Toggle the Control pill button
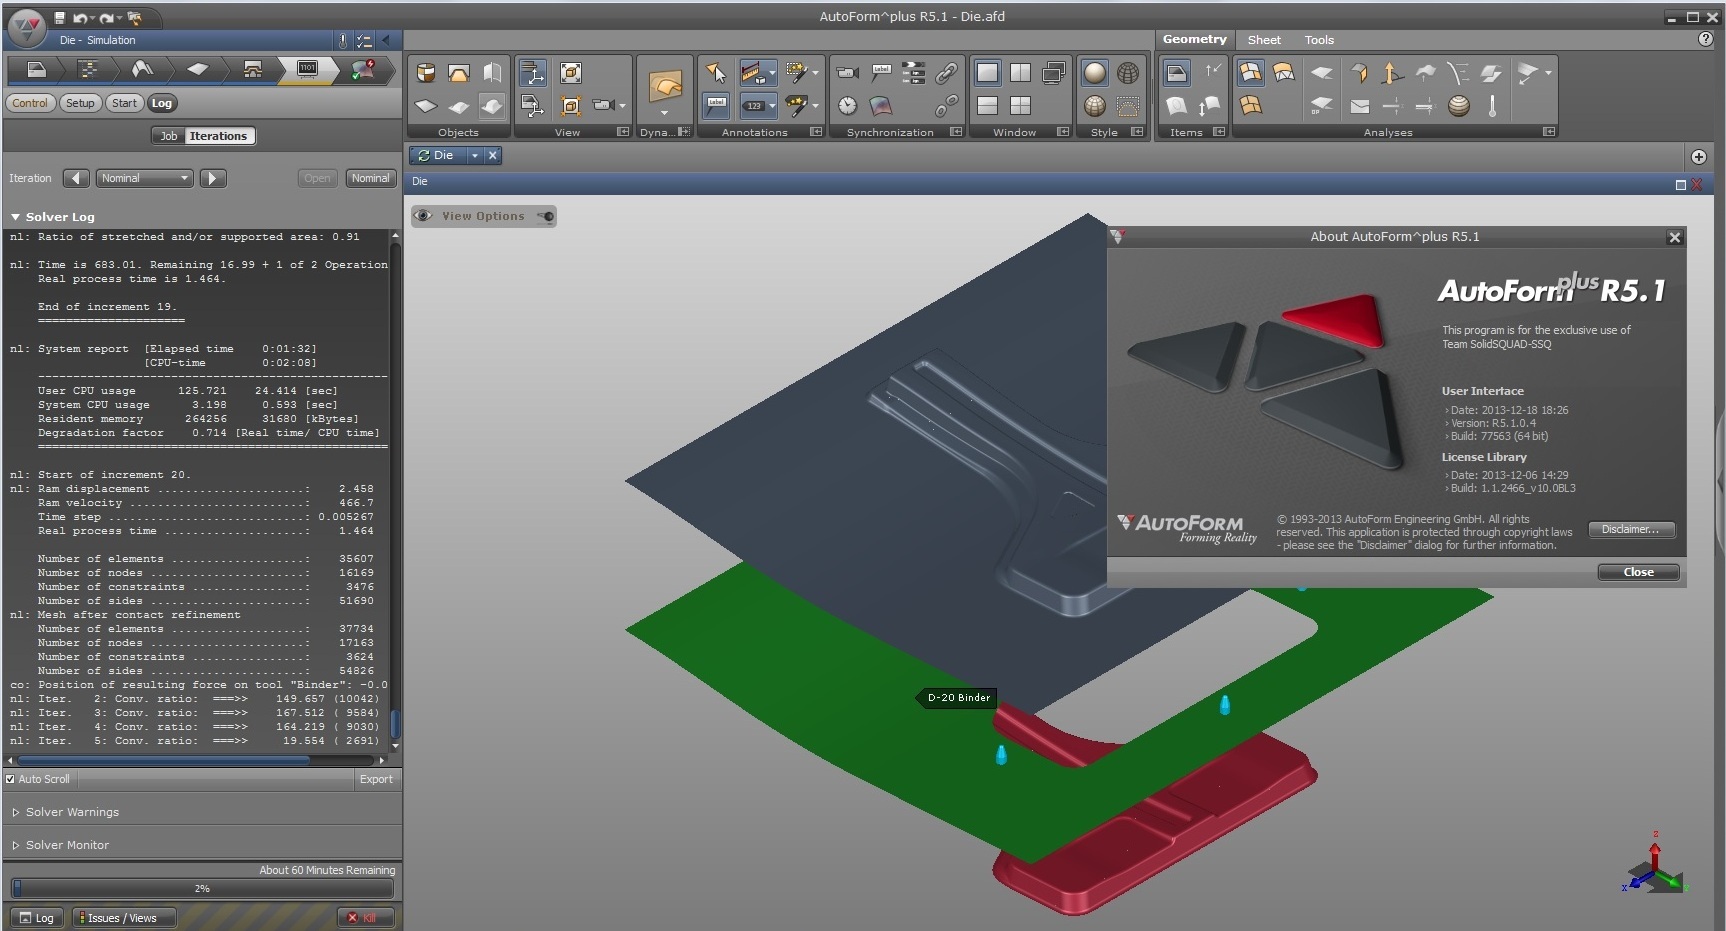 coord(30,103)
